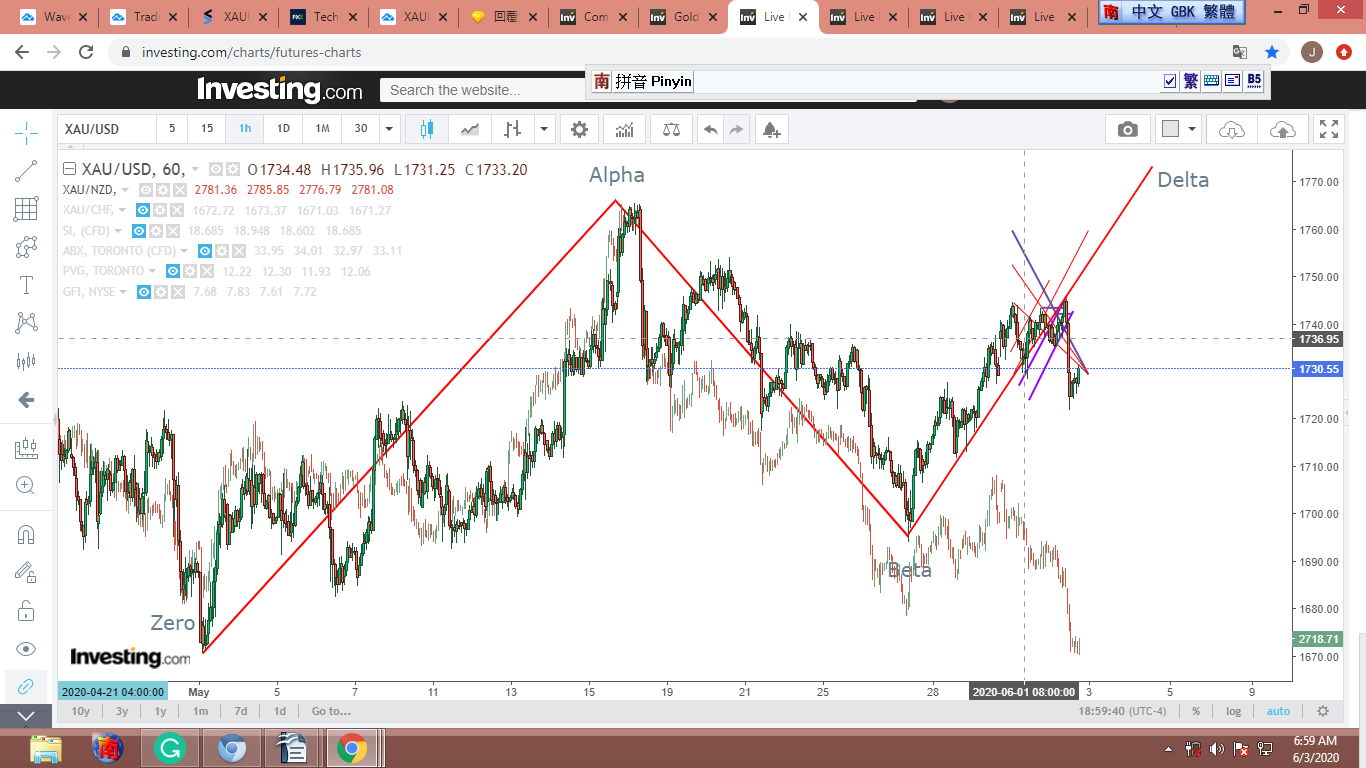Enter fullscreen chart mode
The height and width of the screenshot is (768, 1366).
point(1329,129)
